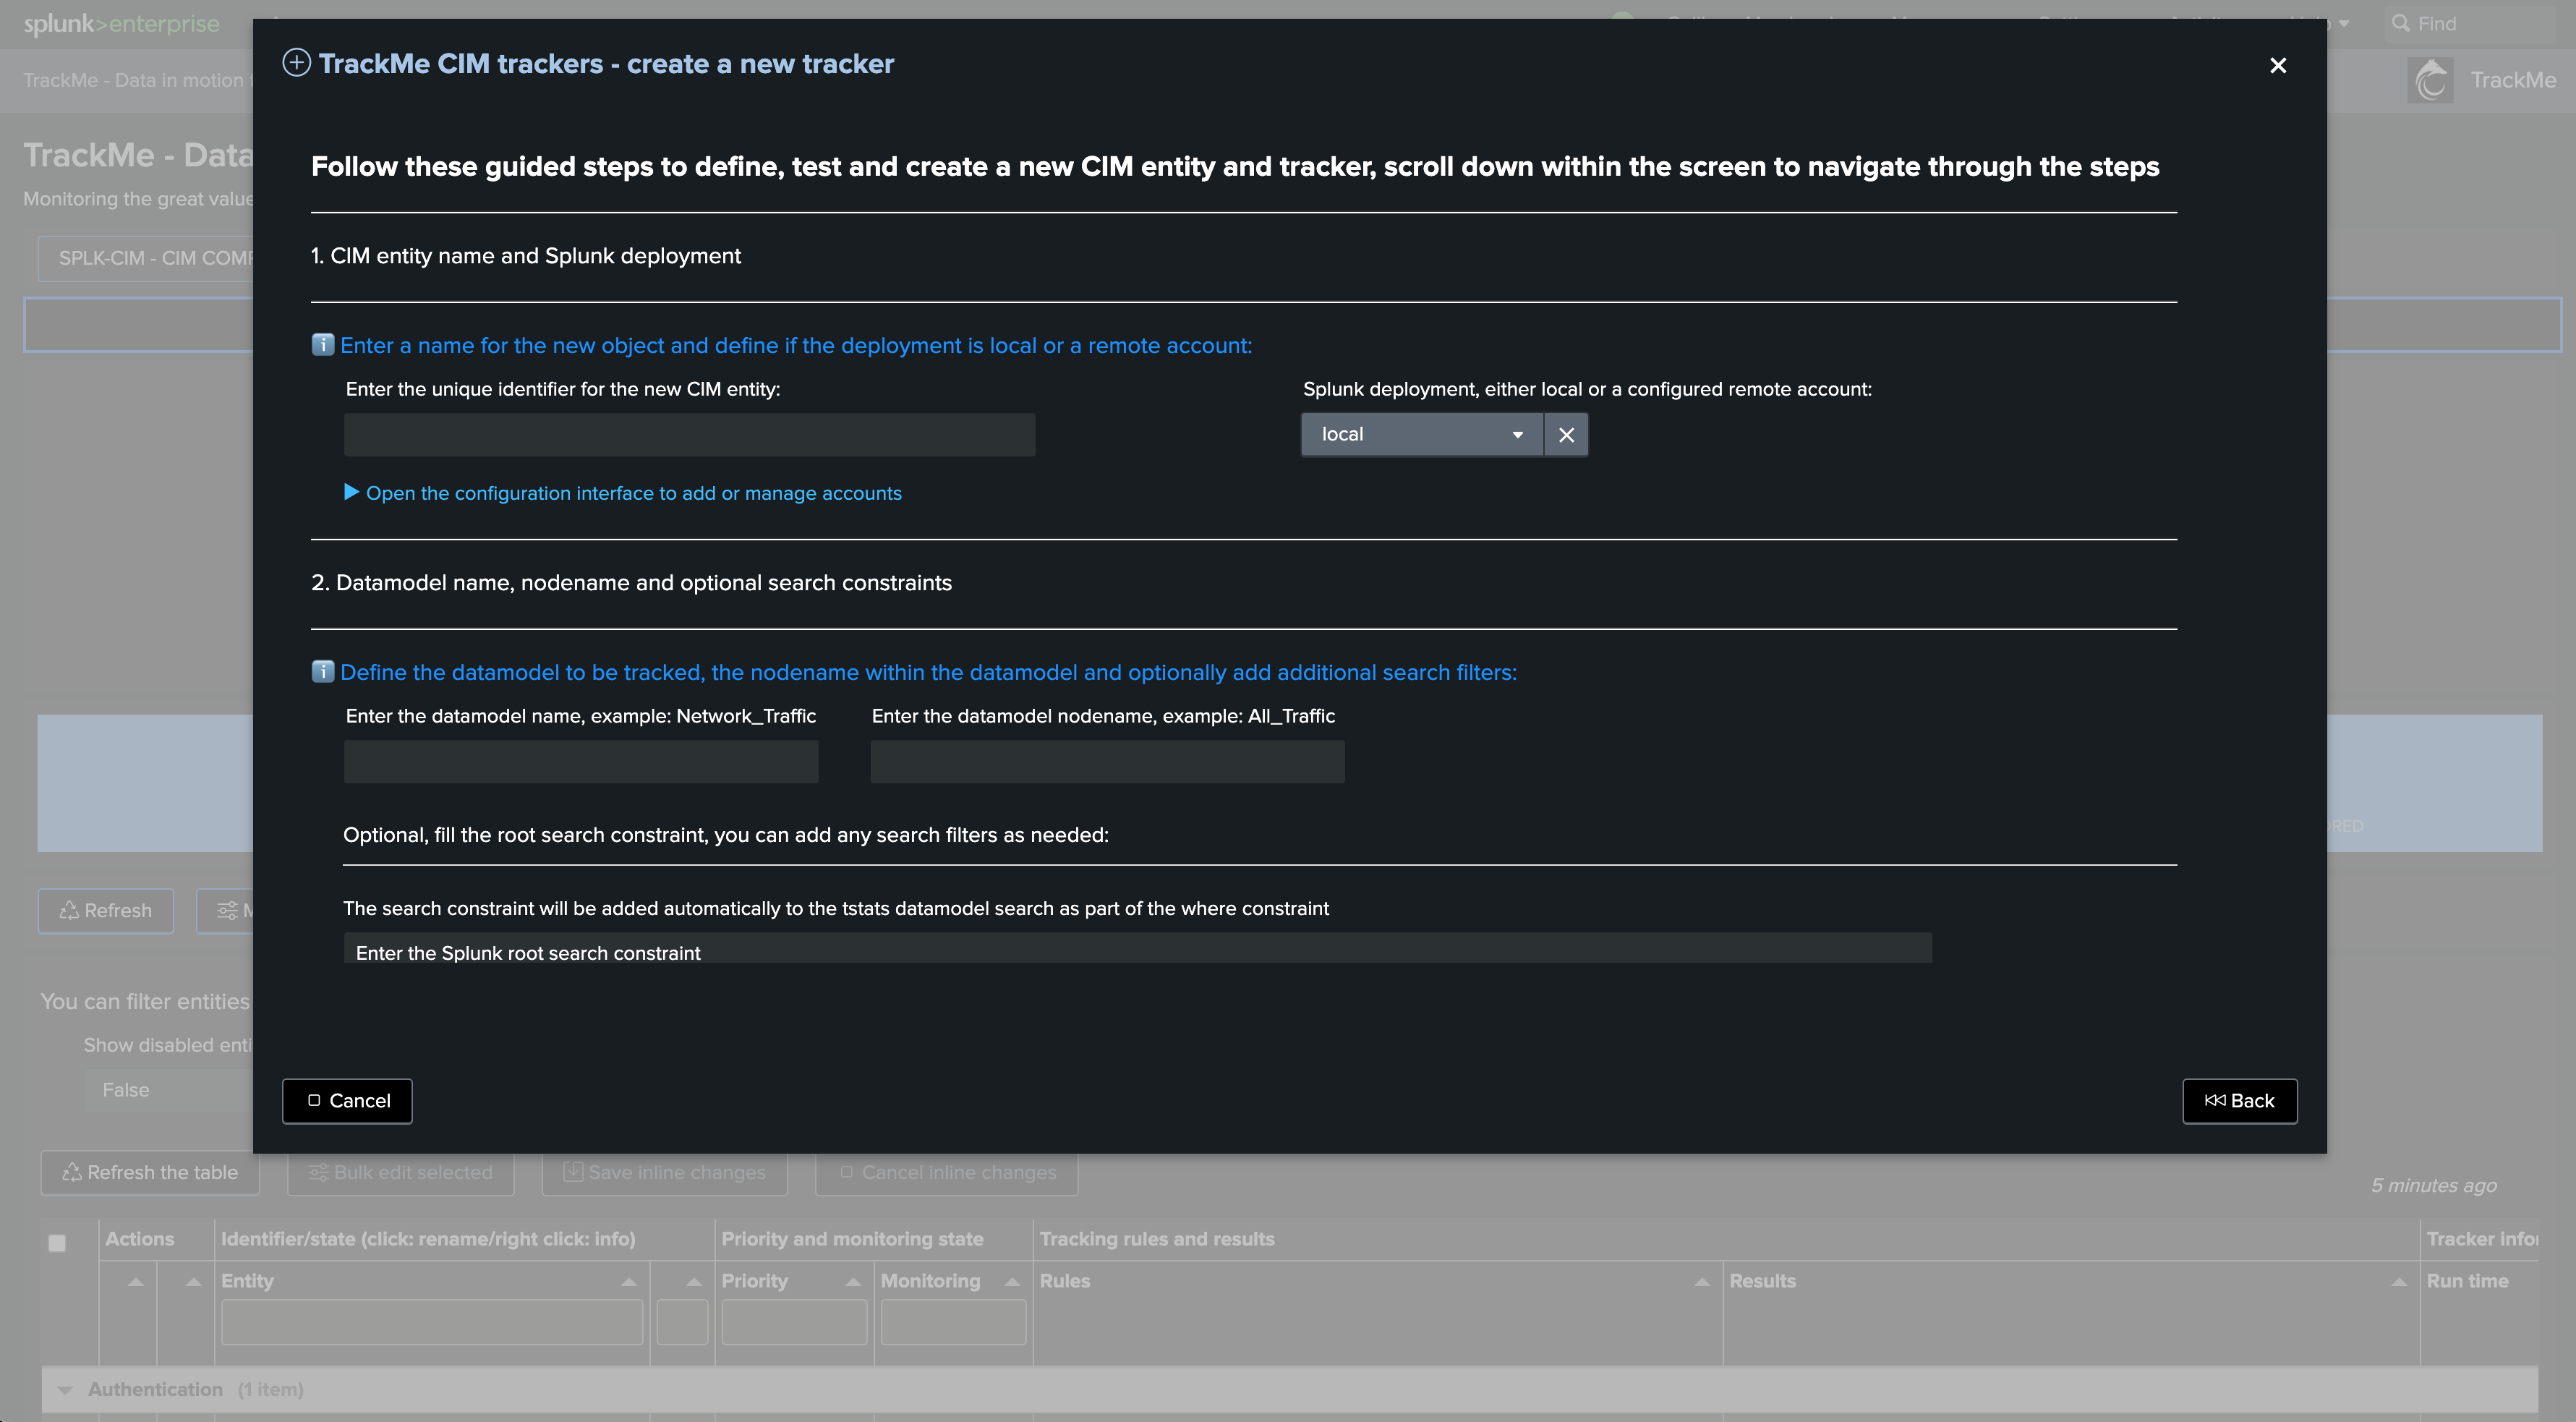Click the sort arrow beside Entity column
Viewport: 2576px width, 1422px height.
click(629, 1281)
